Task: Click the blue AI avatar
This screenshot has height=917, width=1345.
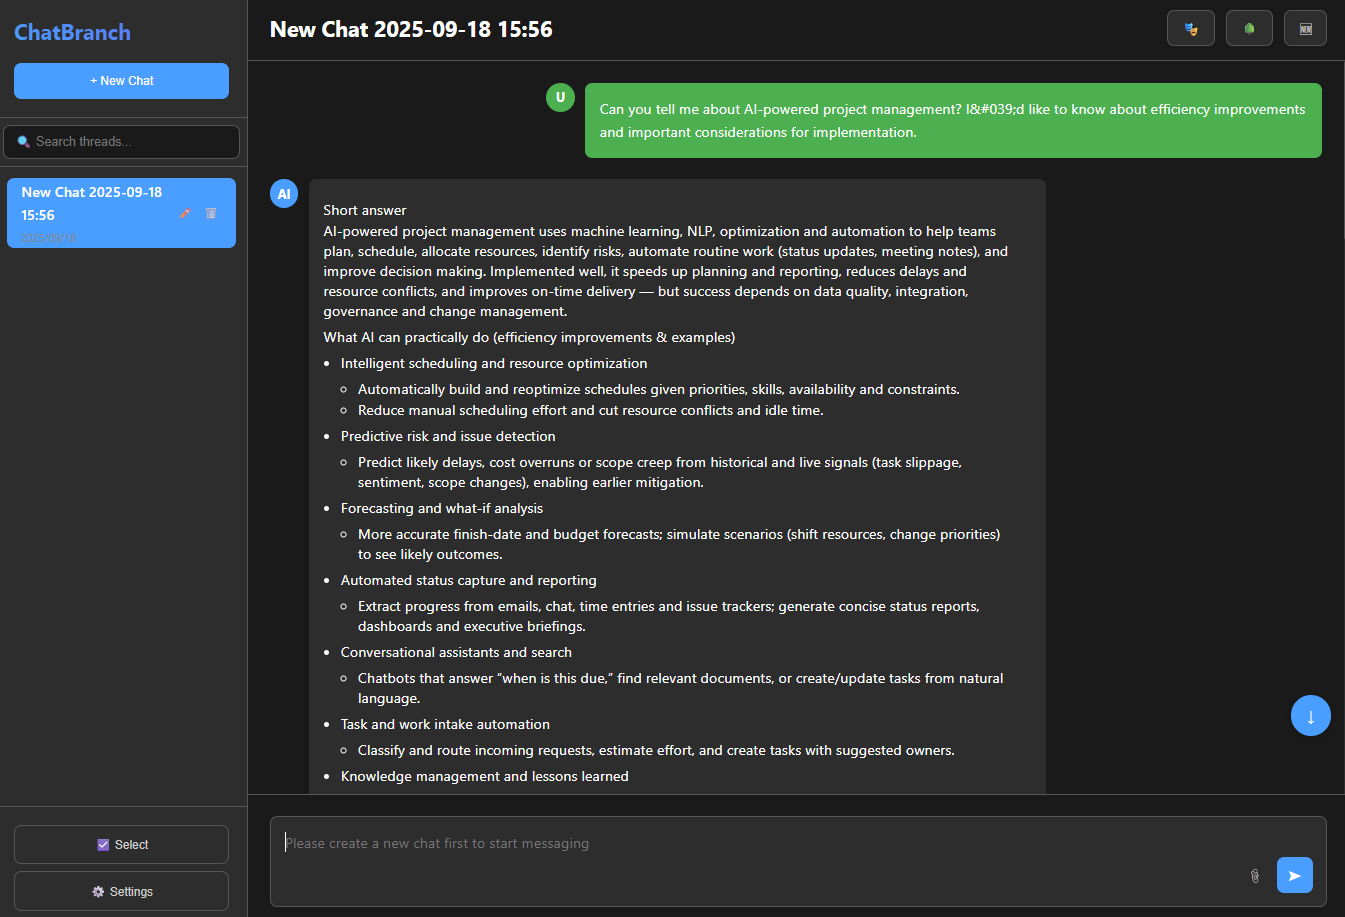Action: 284,194
